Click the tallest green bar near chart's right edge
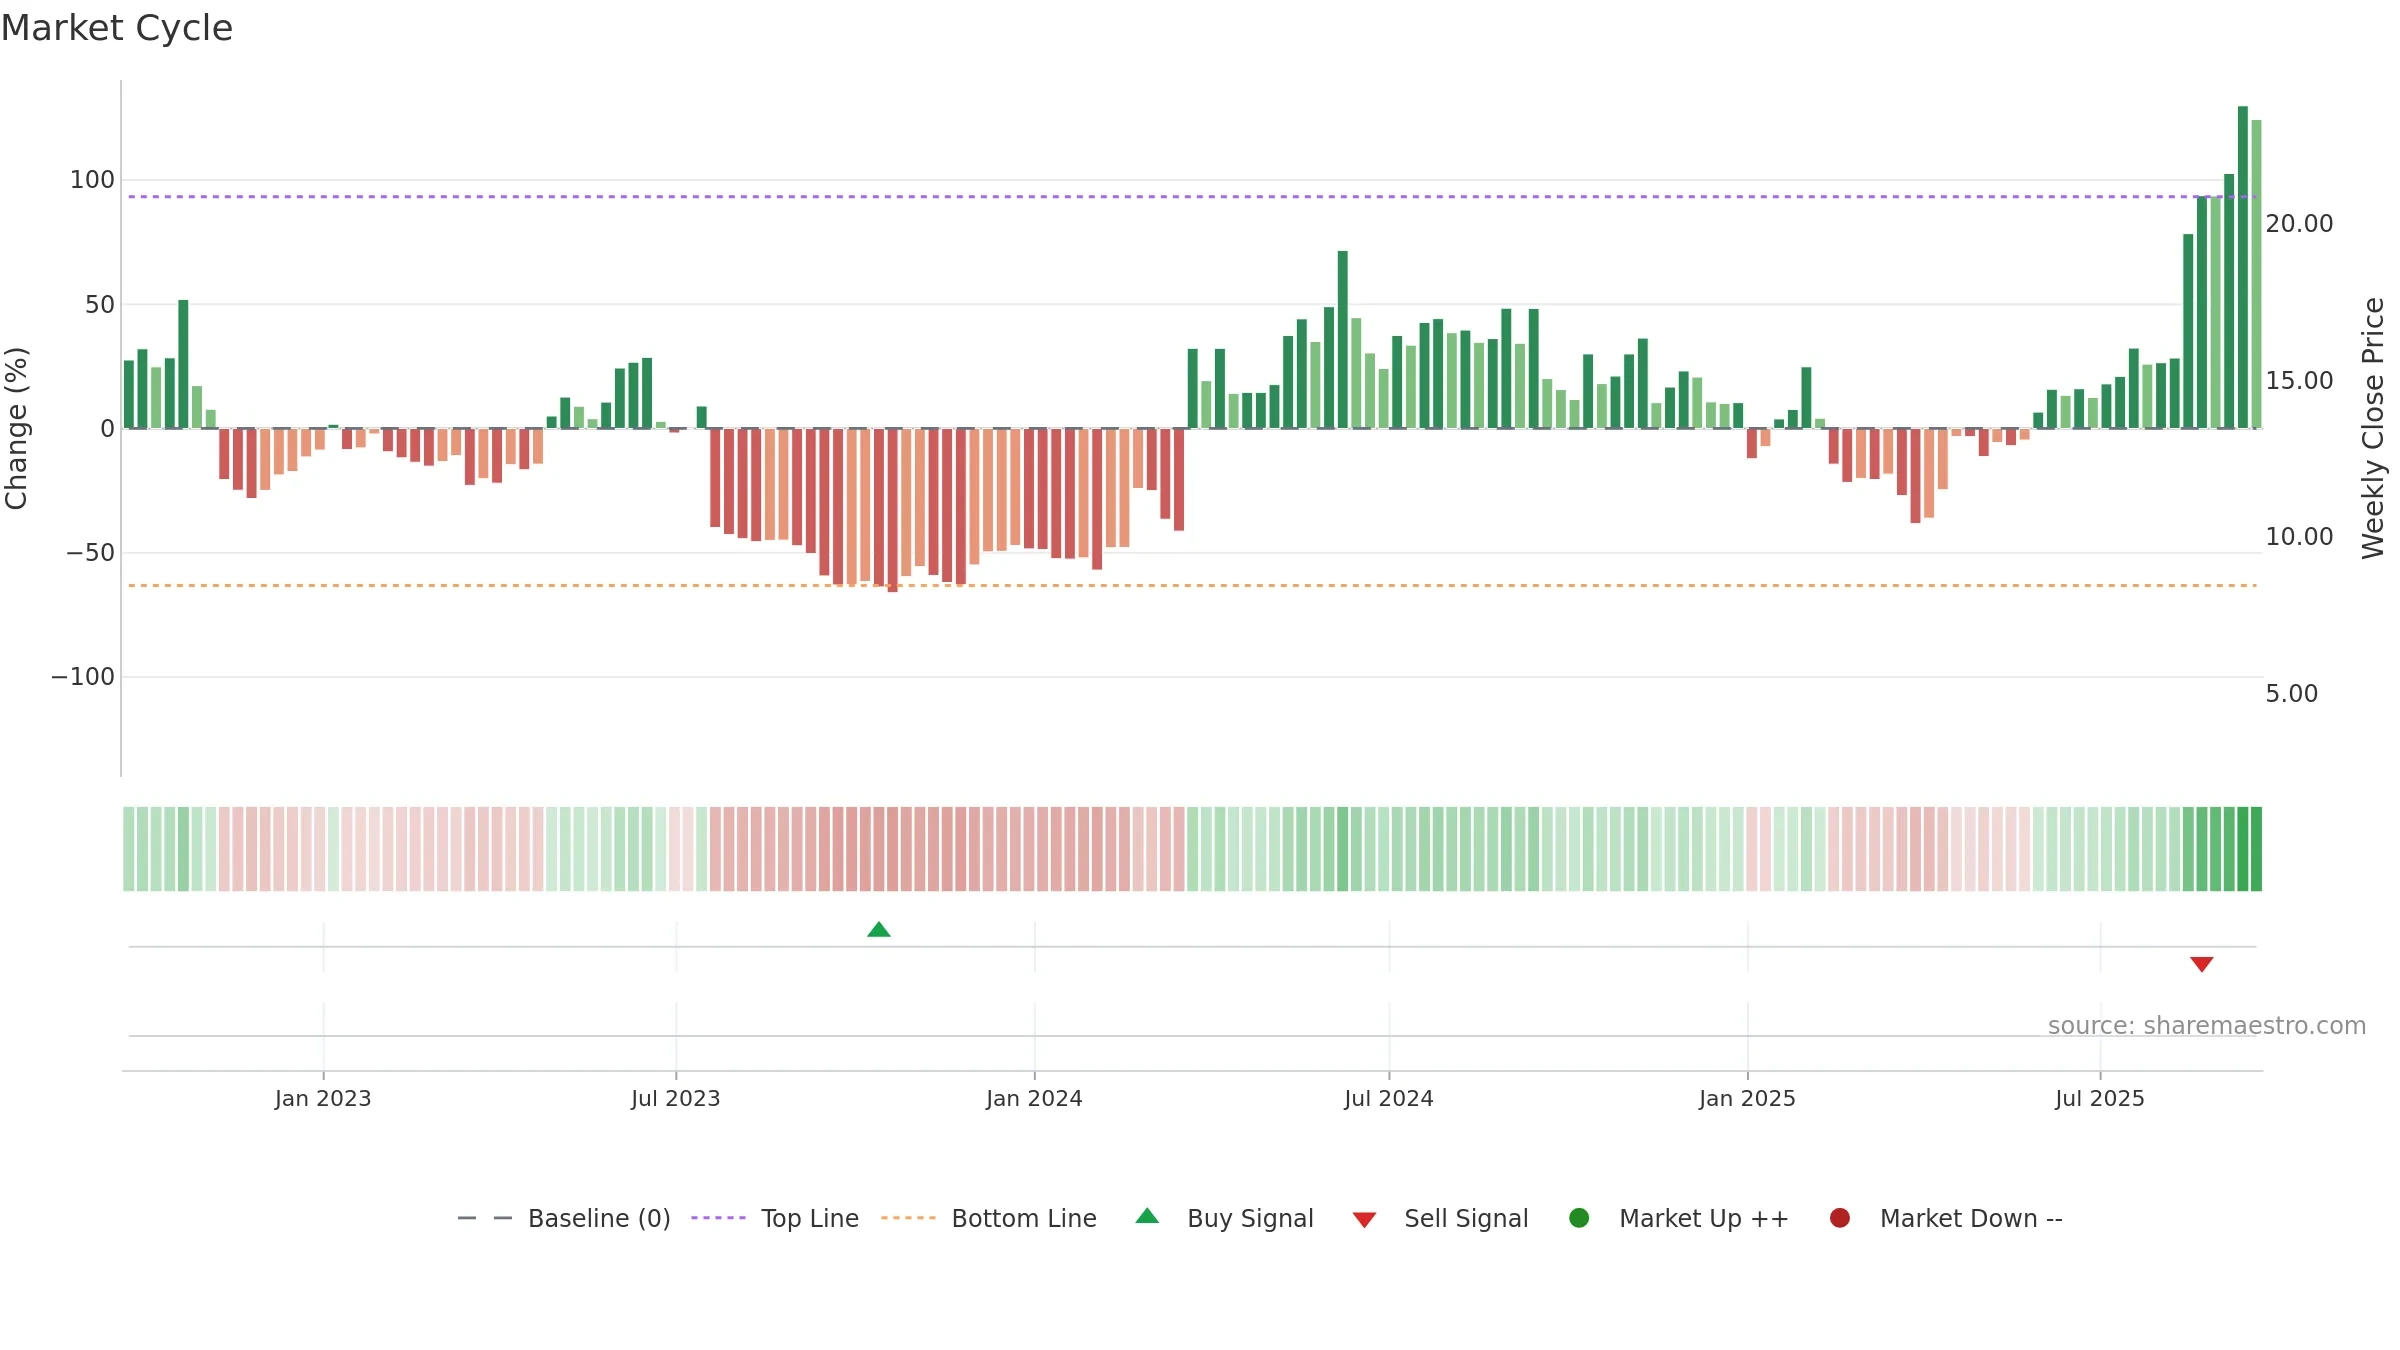Image resolution: width=2400 pixels, height=1350 pixels. coord(2243,267)
